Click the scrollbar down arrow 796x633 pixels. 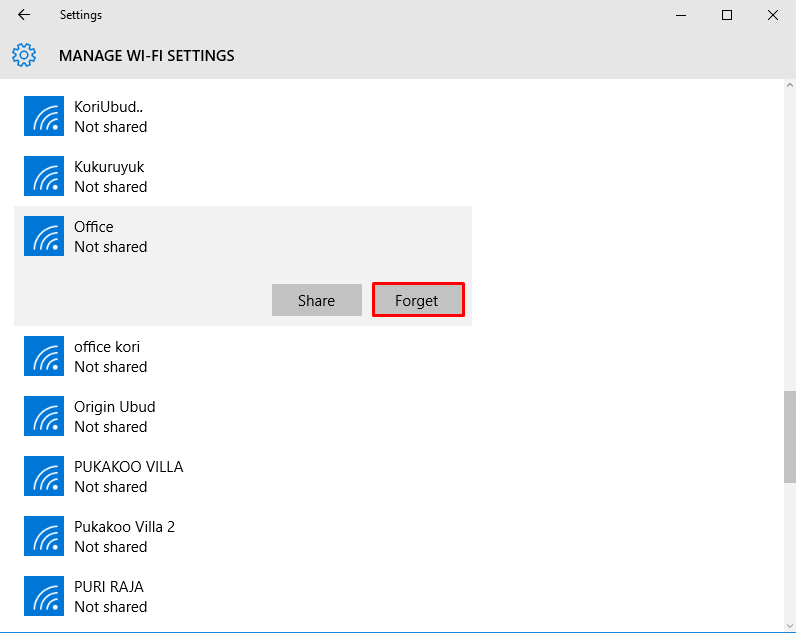[x=789, y=626]
